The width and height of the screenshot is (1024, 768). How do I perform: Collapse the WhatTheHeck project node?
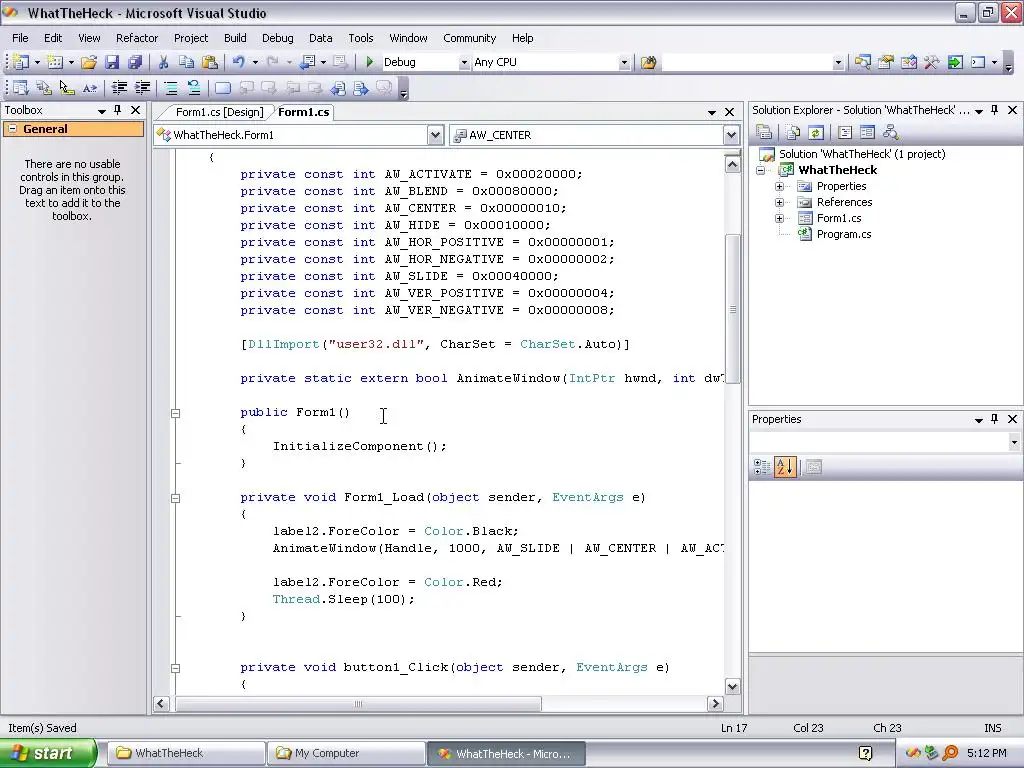click(760, 170)
